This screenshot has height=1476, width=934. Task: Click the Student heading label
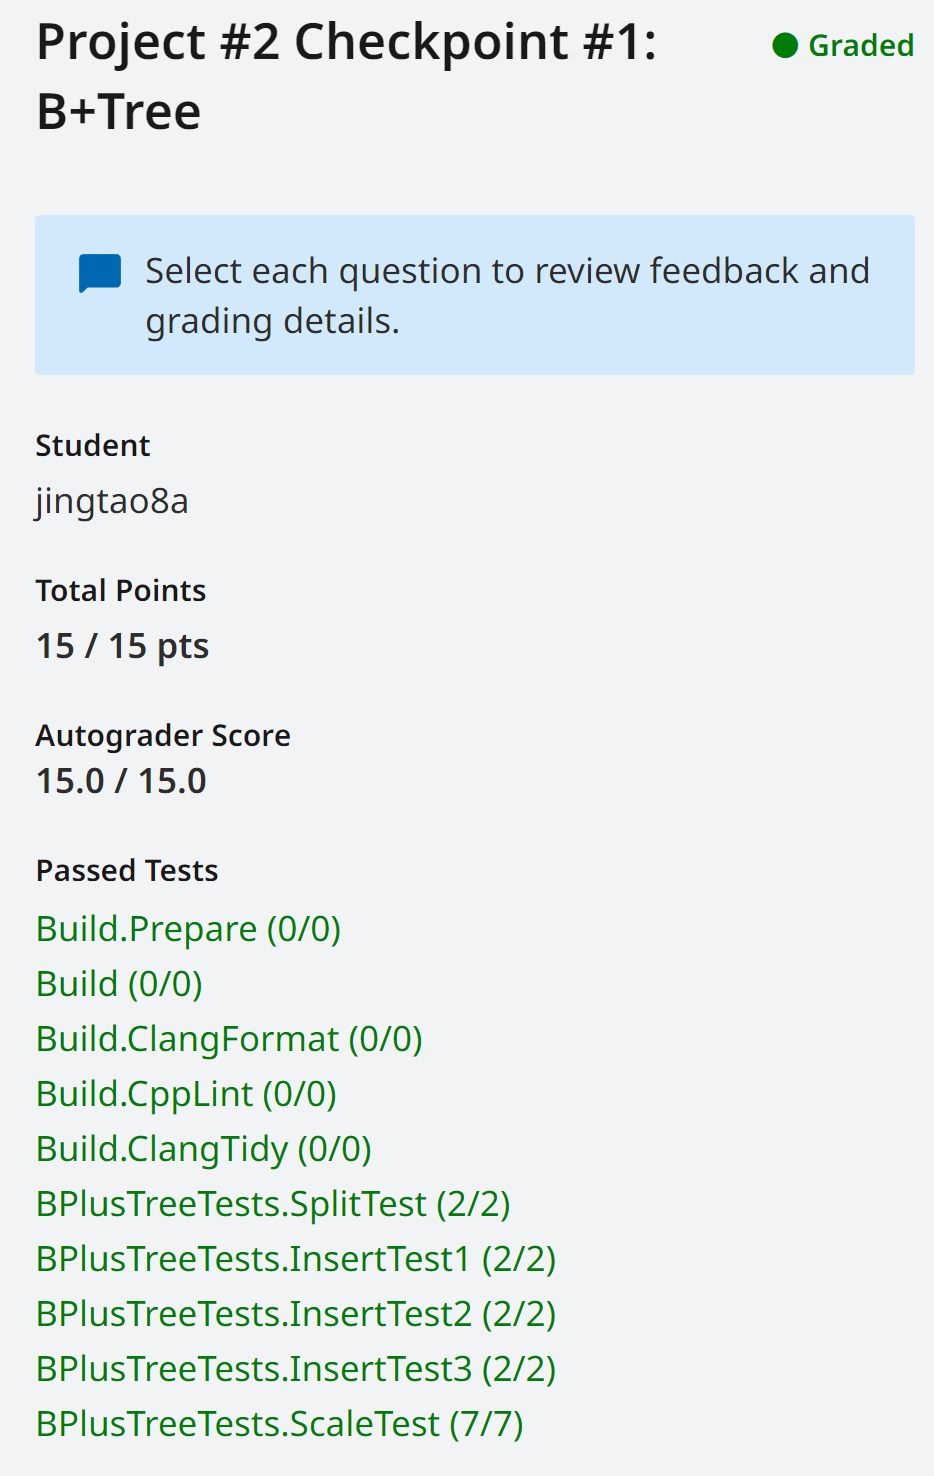tap(93, 446)
